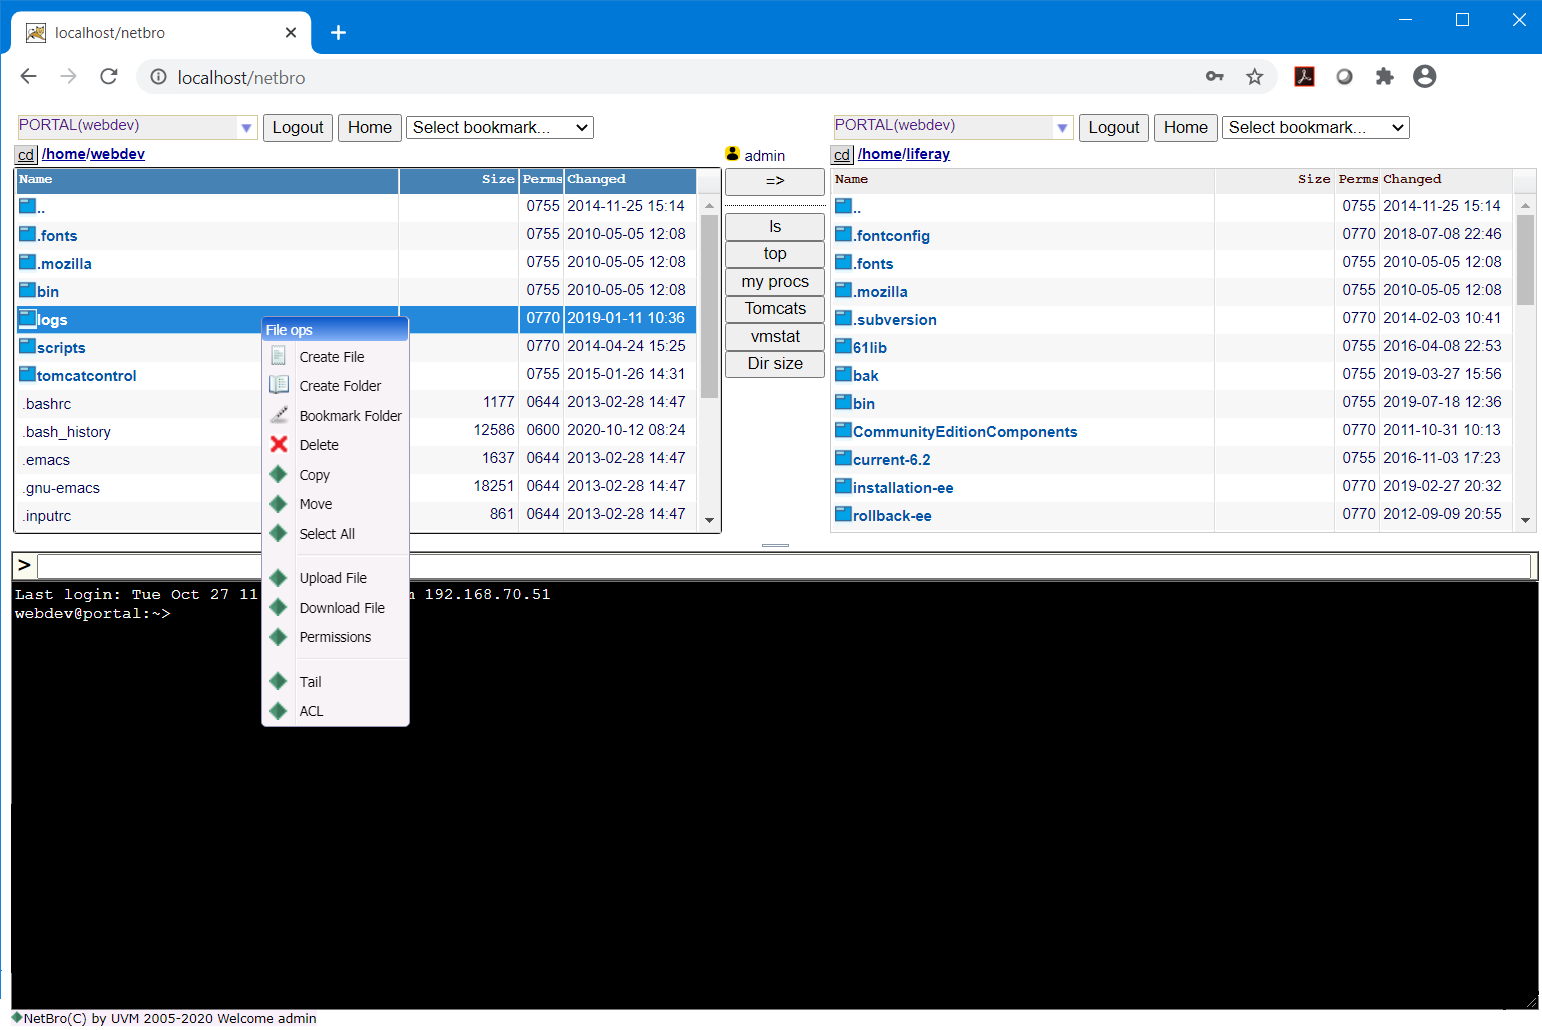This screenshot has height=1030, width=1542.
Task: Click the logs folder icon
Action: click(x=28, y=319)
